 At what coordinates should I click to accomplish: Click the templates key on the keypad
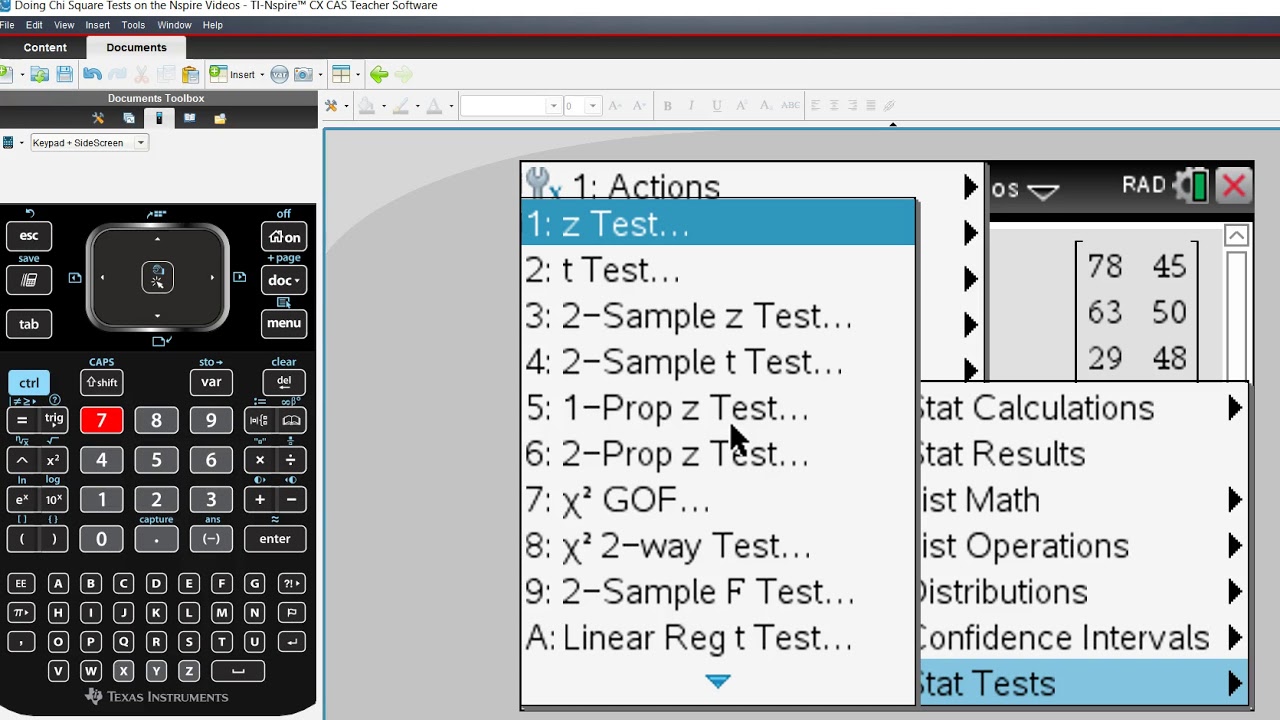[x=258, y=421]
